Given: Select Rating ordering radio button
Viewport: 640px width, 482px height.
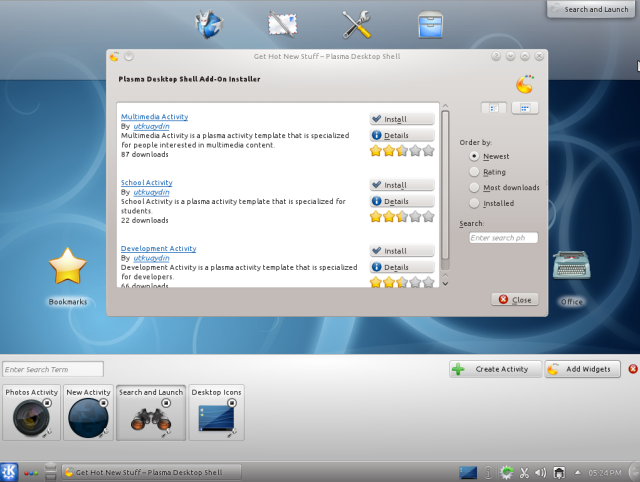Looking at the screenshot, I should click(474, 172).
